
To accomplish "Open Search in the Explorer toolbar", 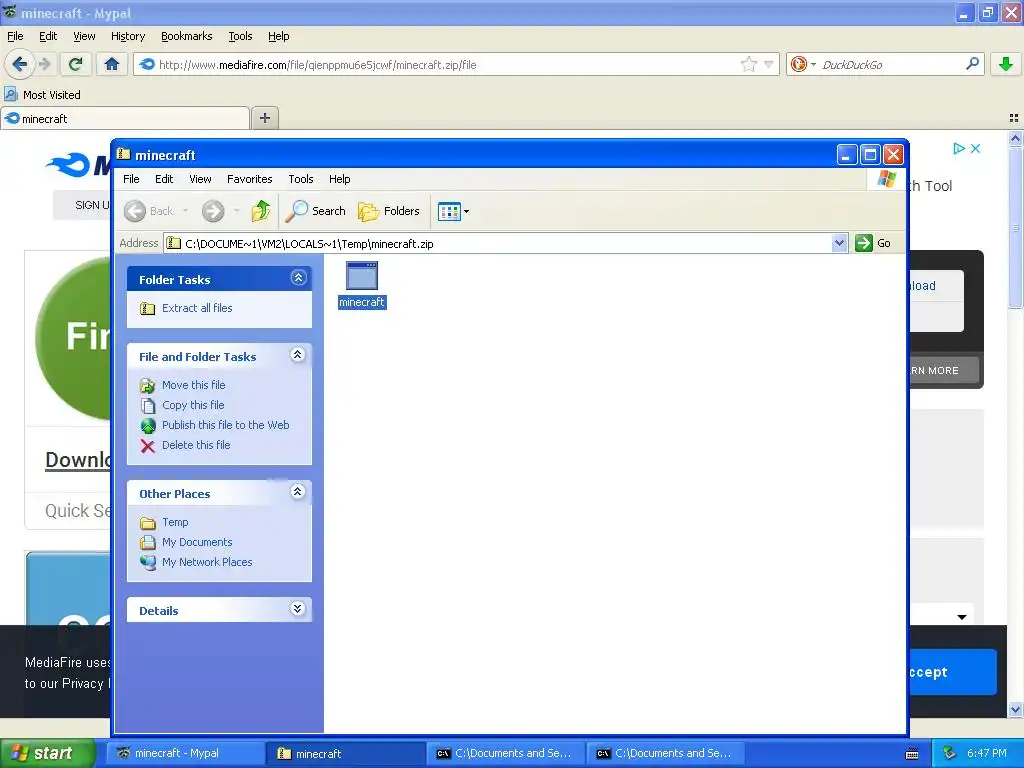I will [315, 211].
